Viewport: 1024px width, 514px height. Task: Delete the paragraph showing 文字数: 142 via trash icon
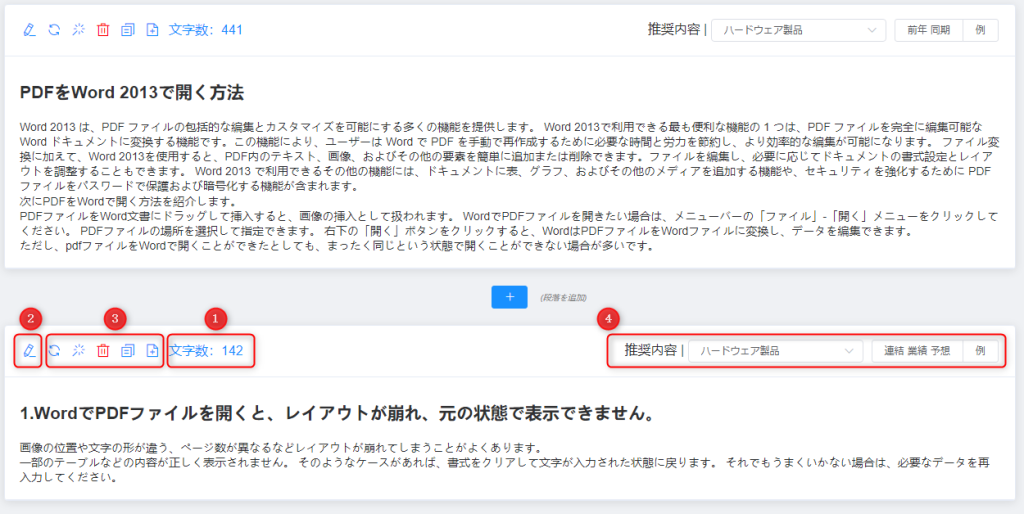(x=103, y=351)
